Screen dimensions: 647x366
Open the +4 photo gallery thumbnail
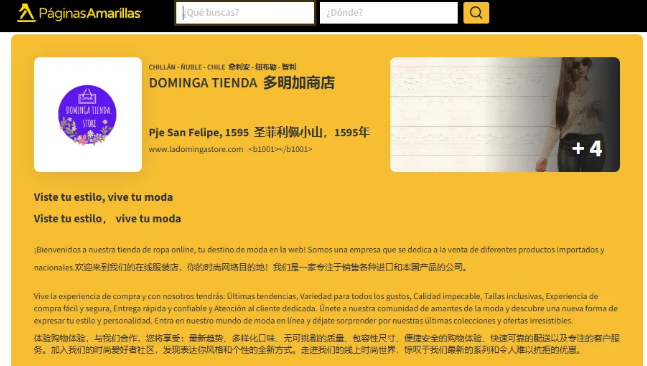click(x=505, y=115)
